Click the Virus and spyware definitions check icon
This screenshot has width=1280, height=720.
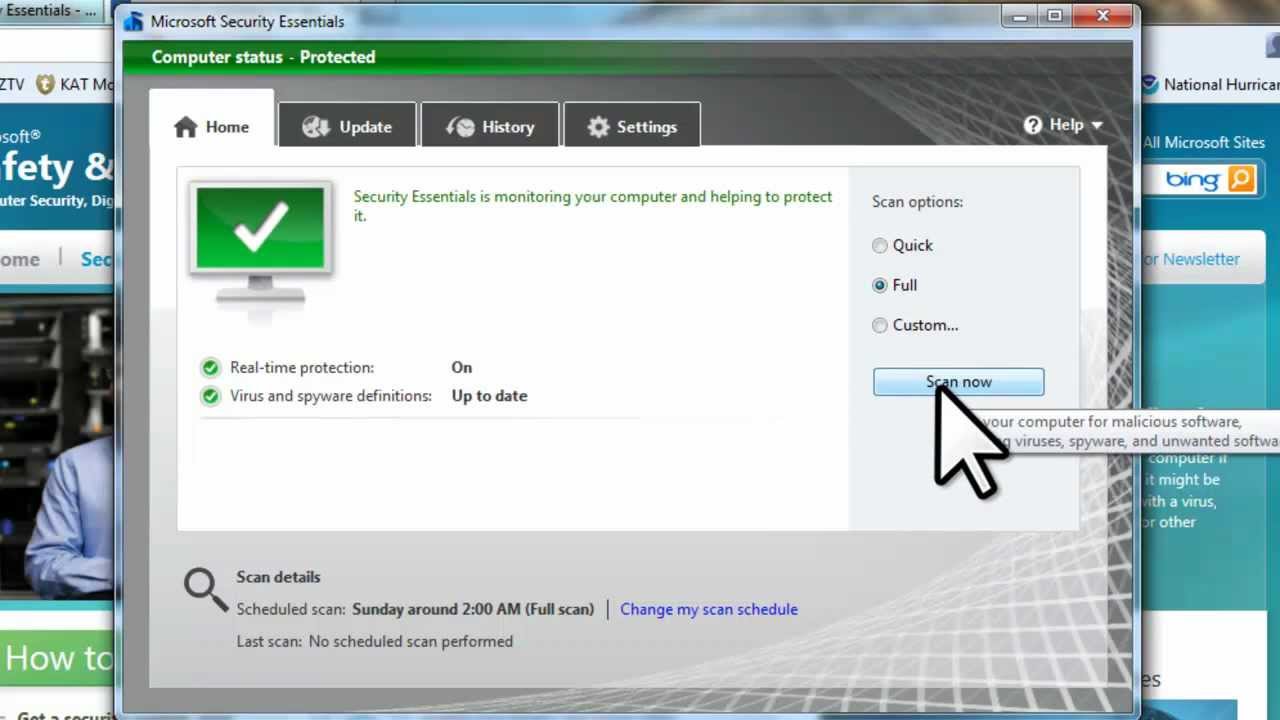(210, 396)
